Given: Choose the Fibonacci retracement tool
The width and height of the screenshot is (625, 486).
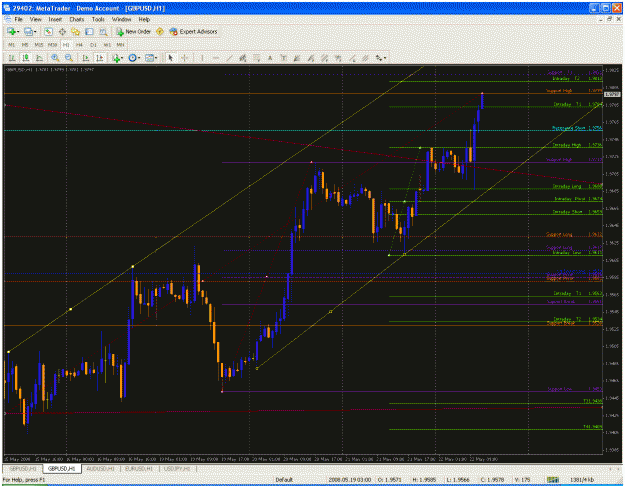Looking at the screenshot, I should click(x=256, y=58).
